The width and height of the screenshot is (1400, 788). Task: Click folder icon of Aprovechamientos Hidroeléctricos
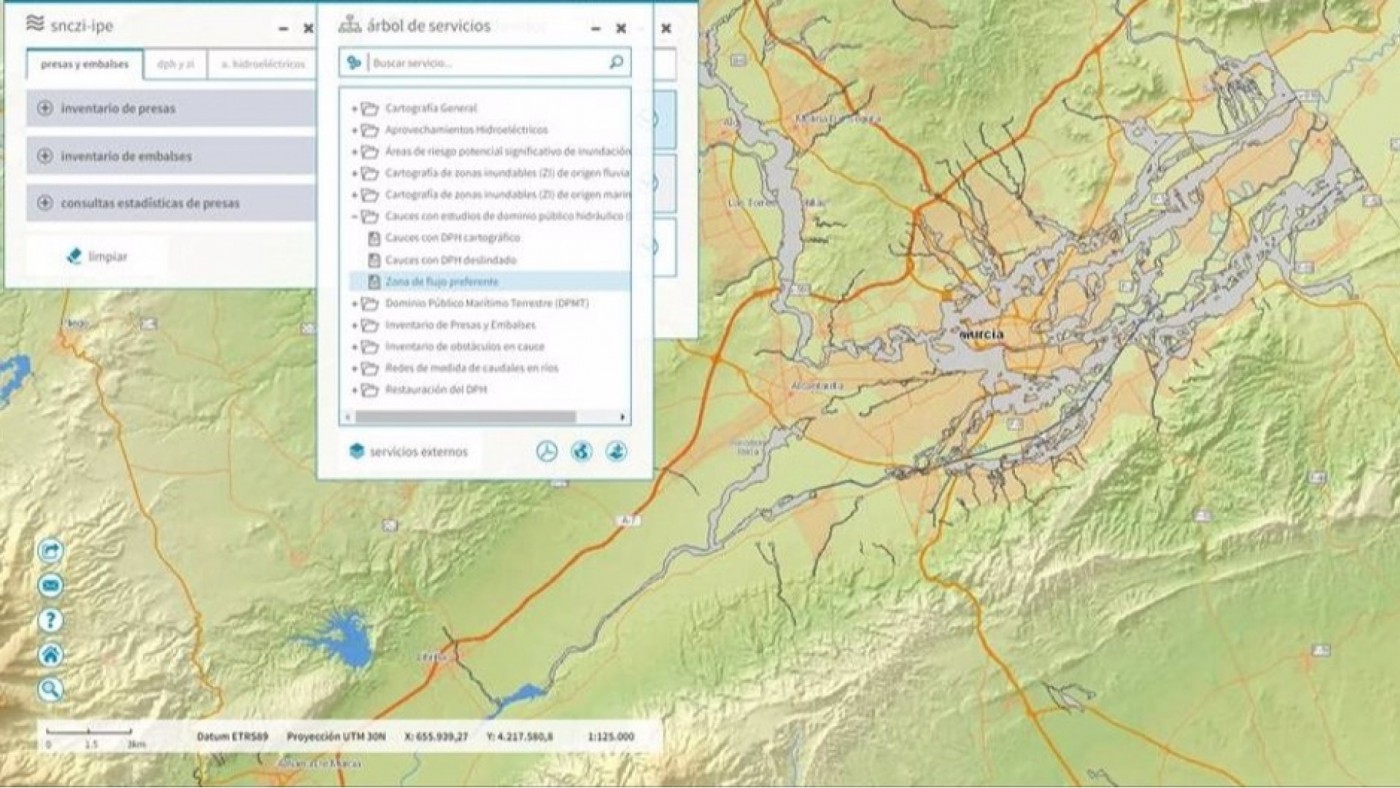[370, 130]
